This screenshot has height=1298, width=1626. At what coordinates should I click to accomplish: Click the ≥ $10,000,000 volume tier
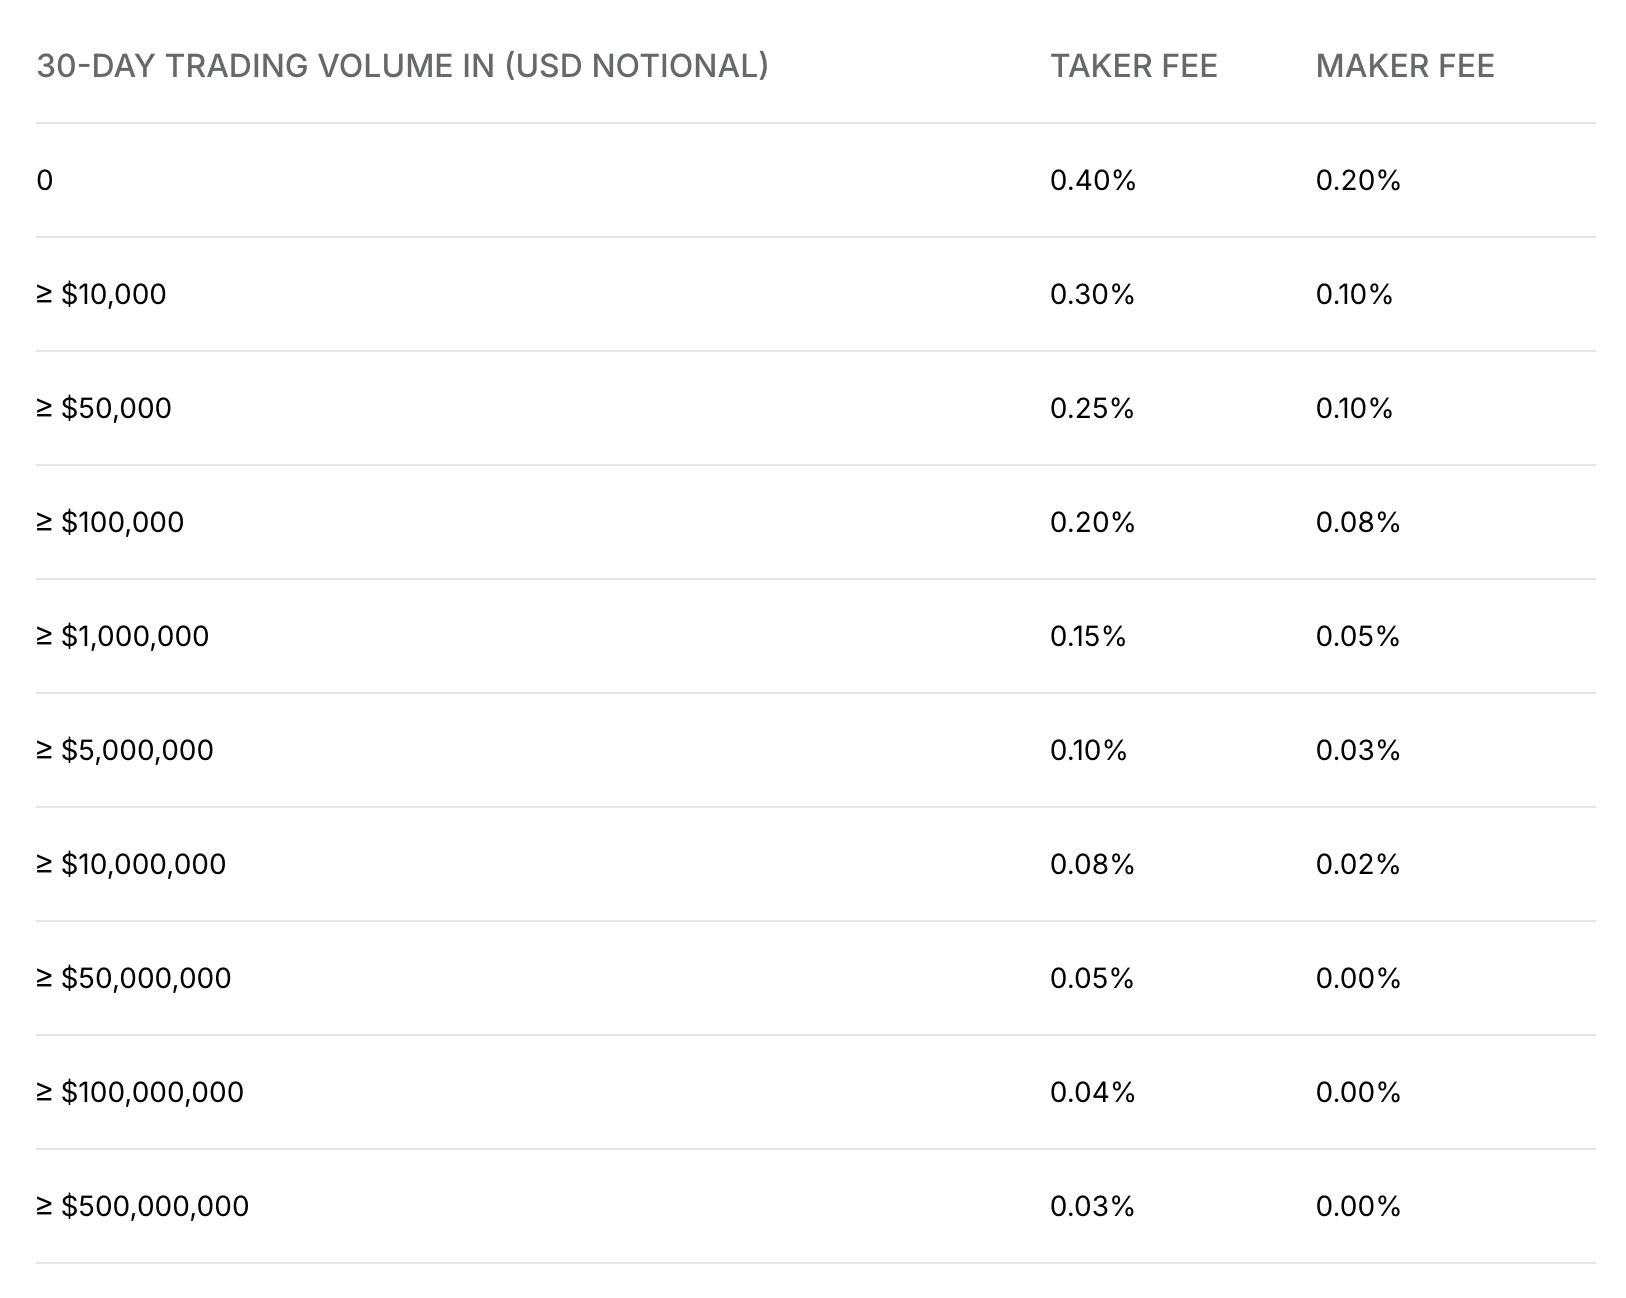[x=131, y=865]
